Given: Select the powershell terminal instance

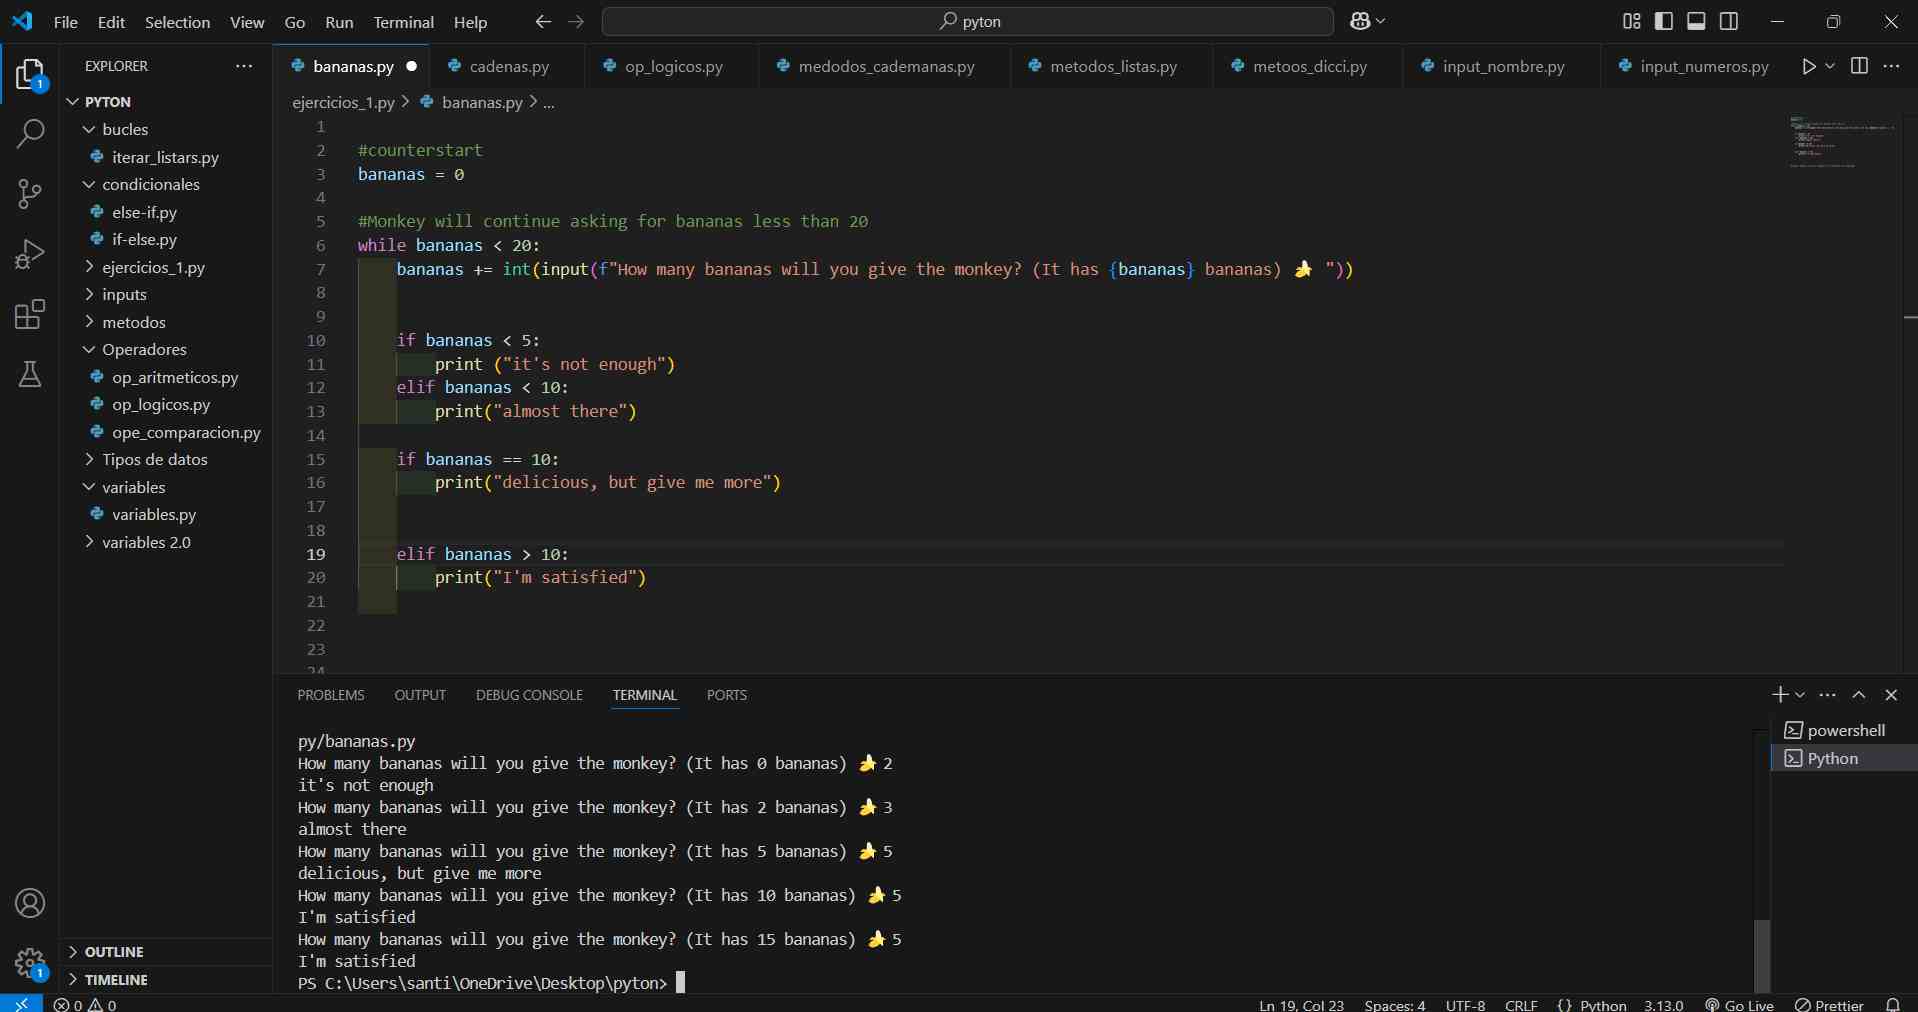Looking at the screenshot, I should (x=1844, y=730).
